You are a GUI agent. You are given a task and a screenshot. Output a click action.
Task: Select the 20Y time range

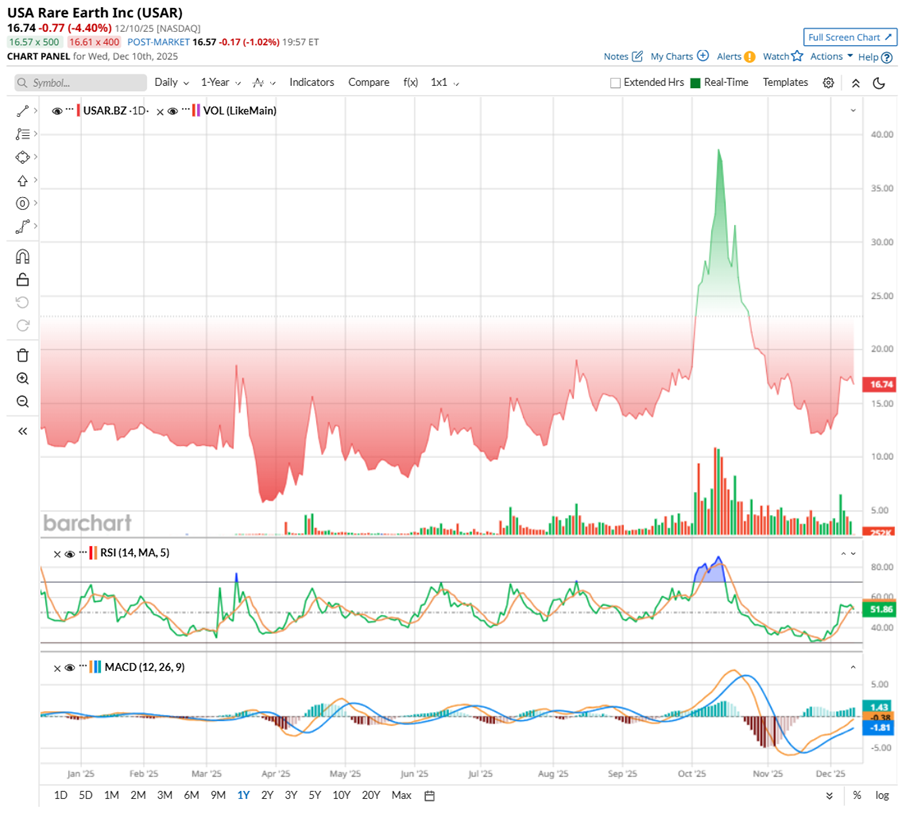370,795
